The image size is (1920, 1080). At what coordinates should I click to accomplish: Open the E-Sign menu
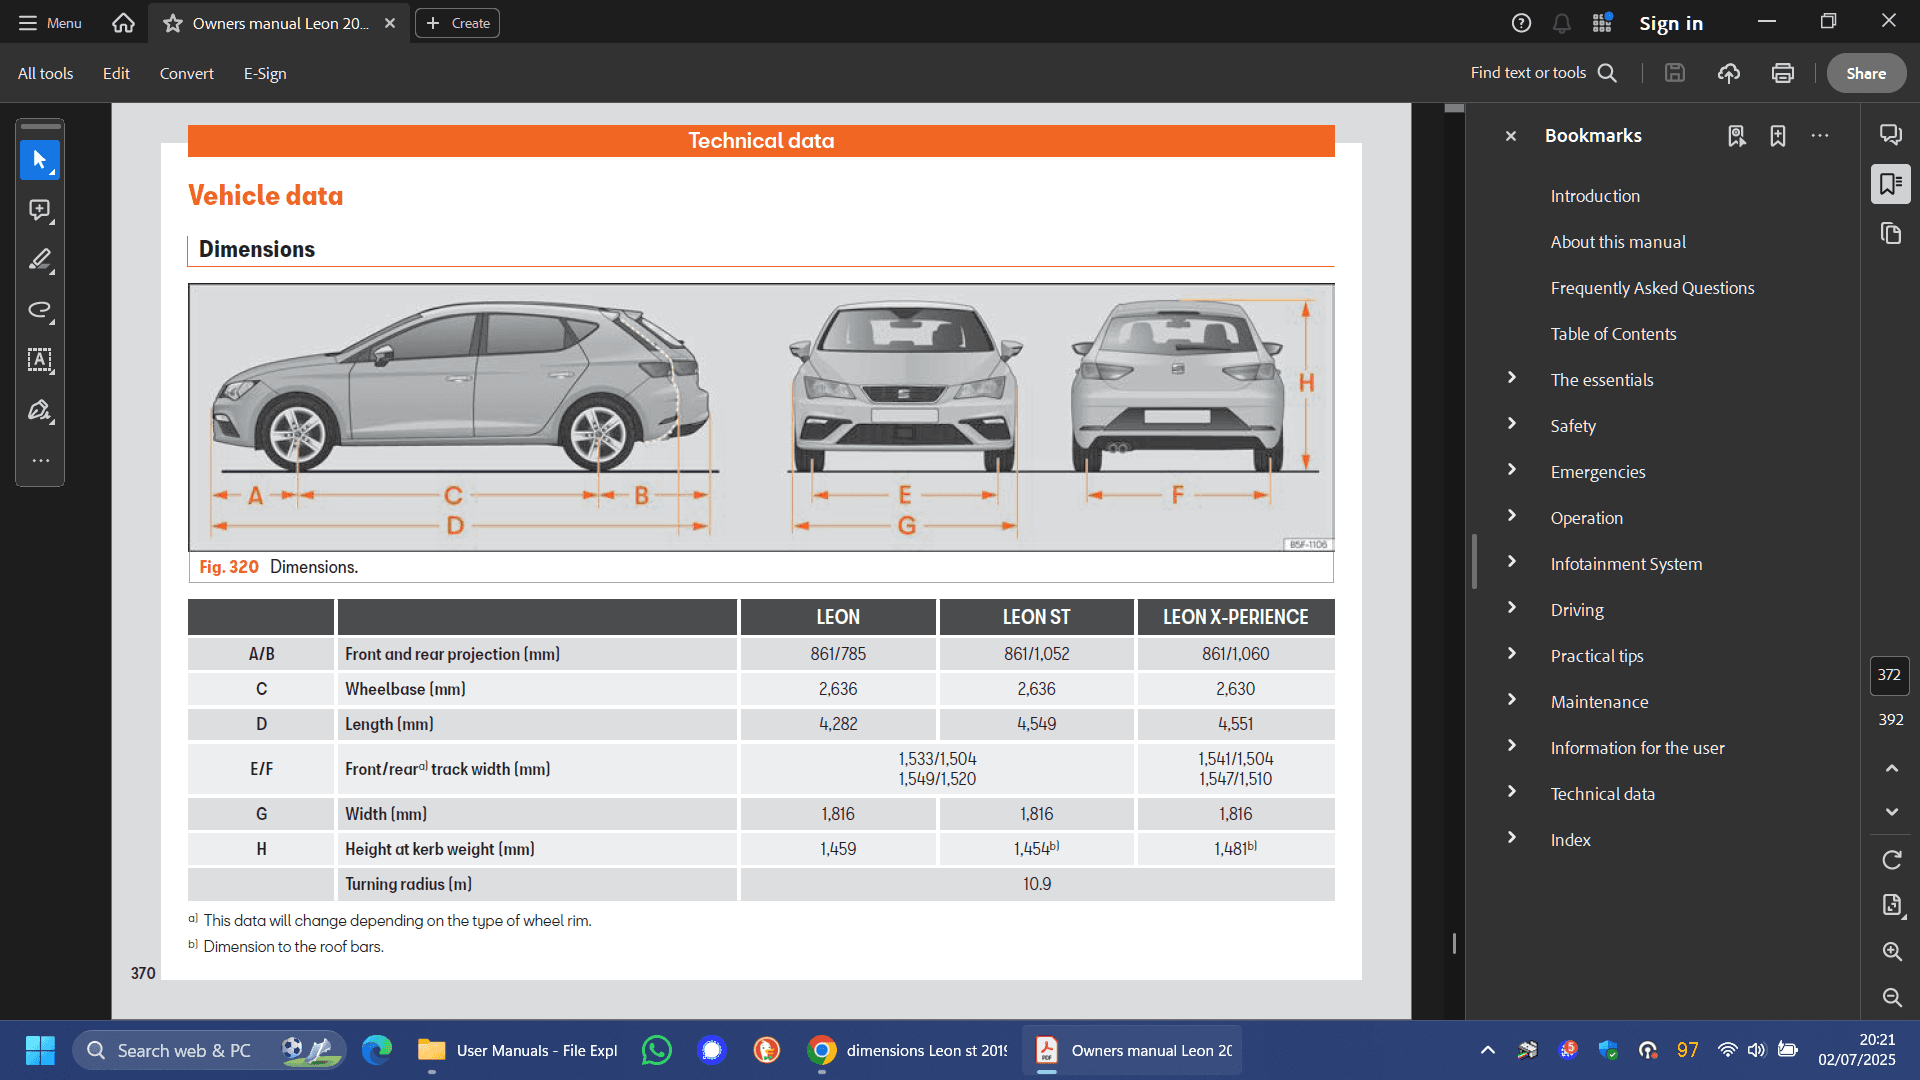coord(265,73)
